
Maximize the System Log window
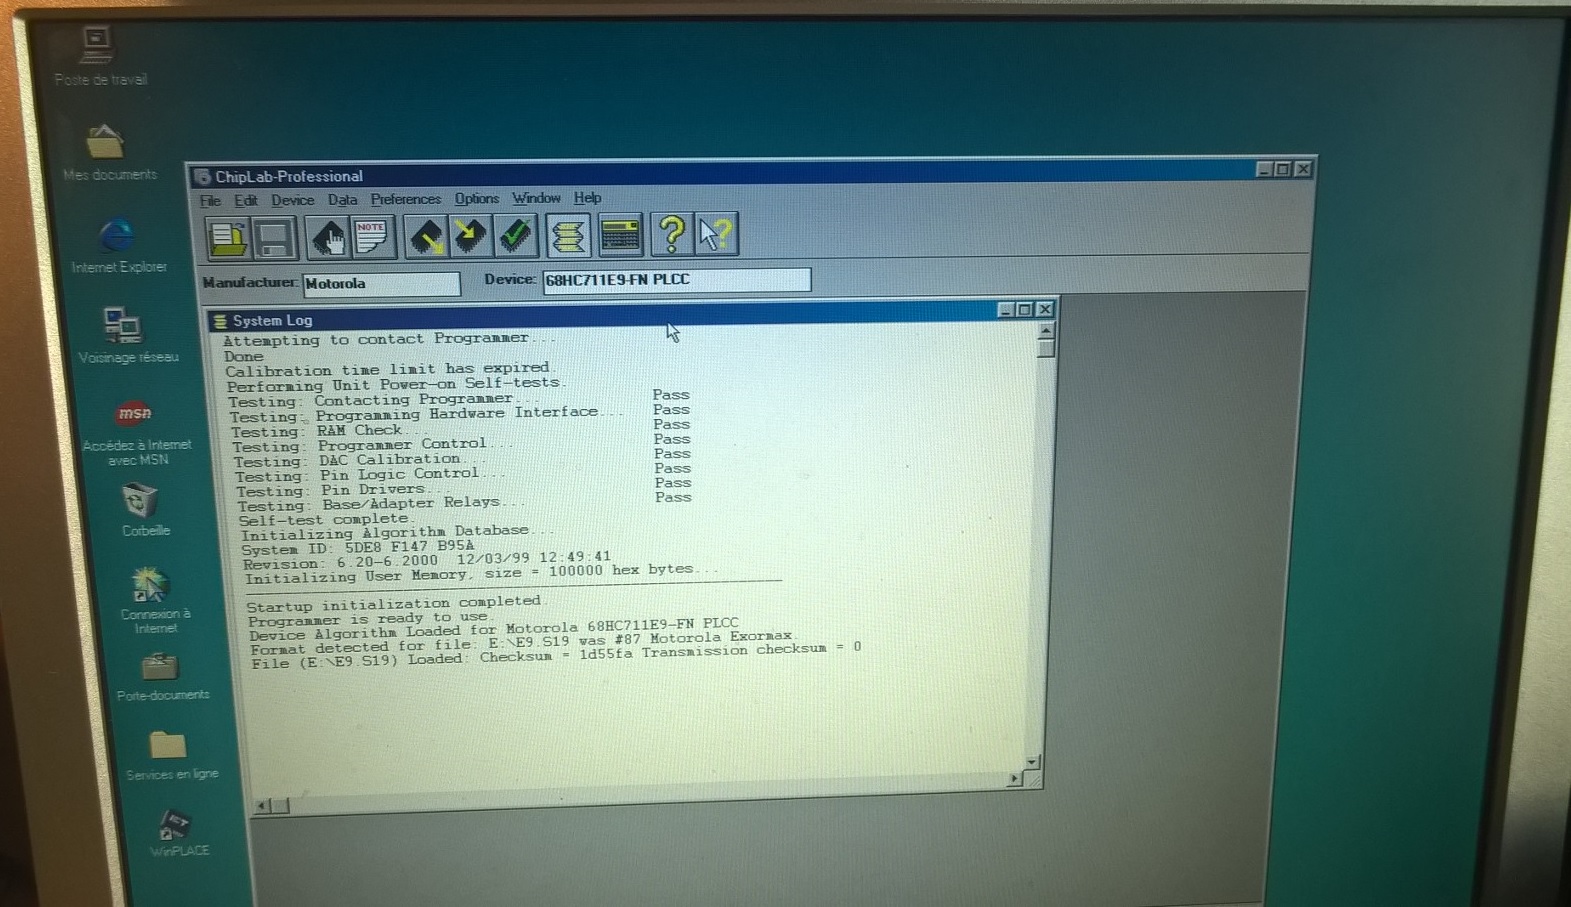(x=1024, y=310)
